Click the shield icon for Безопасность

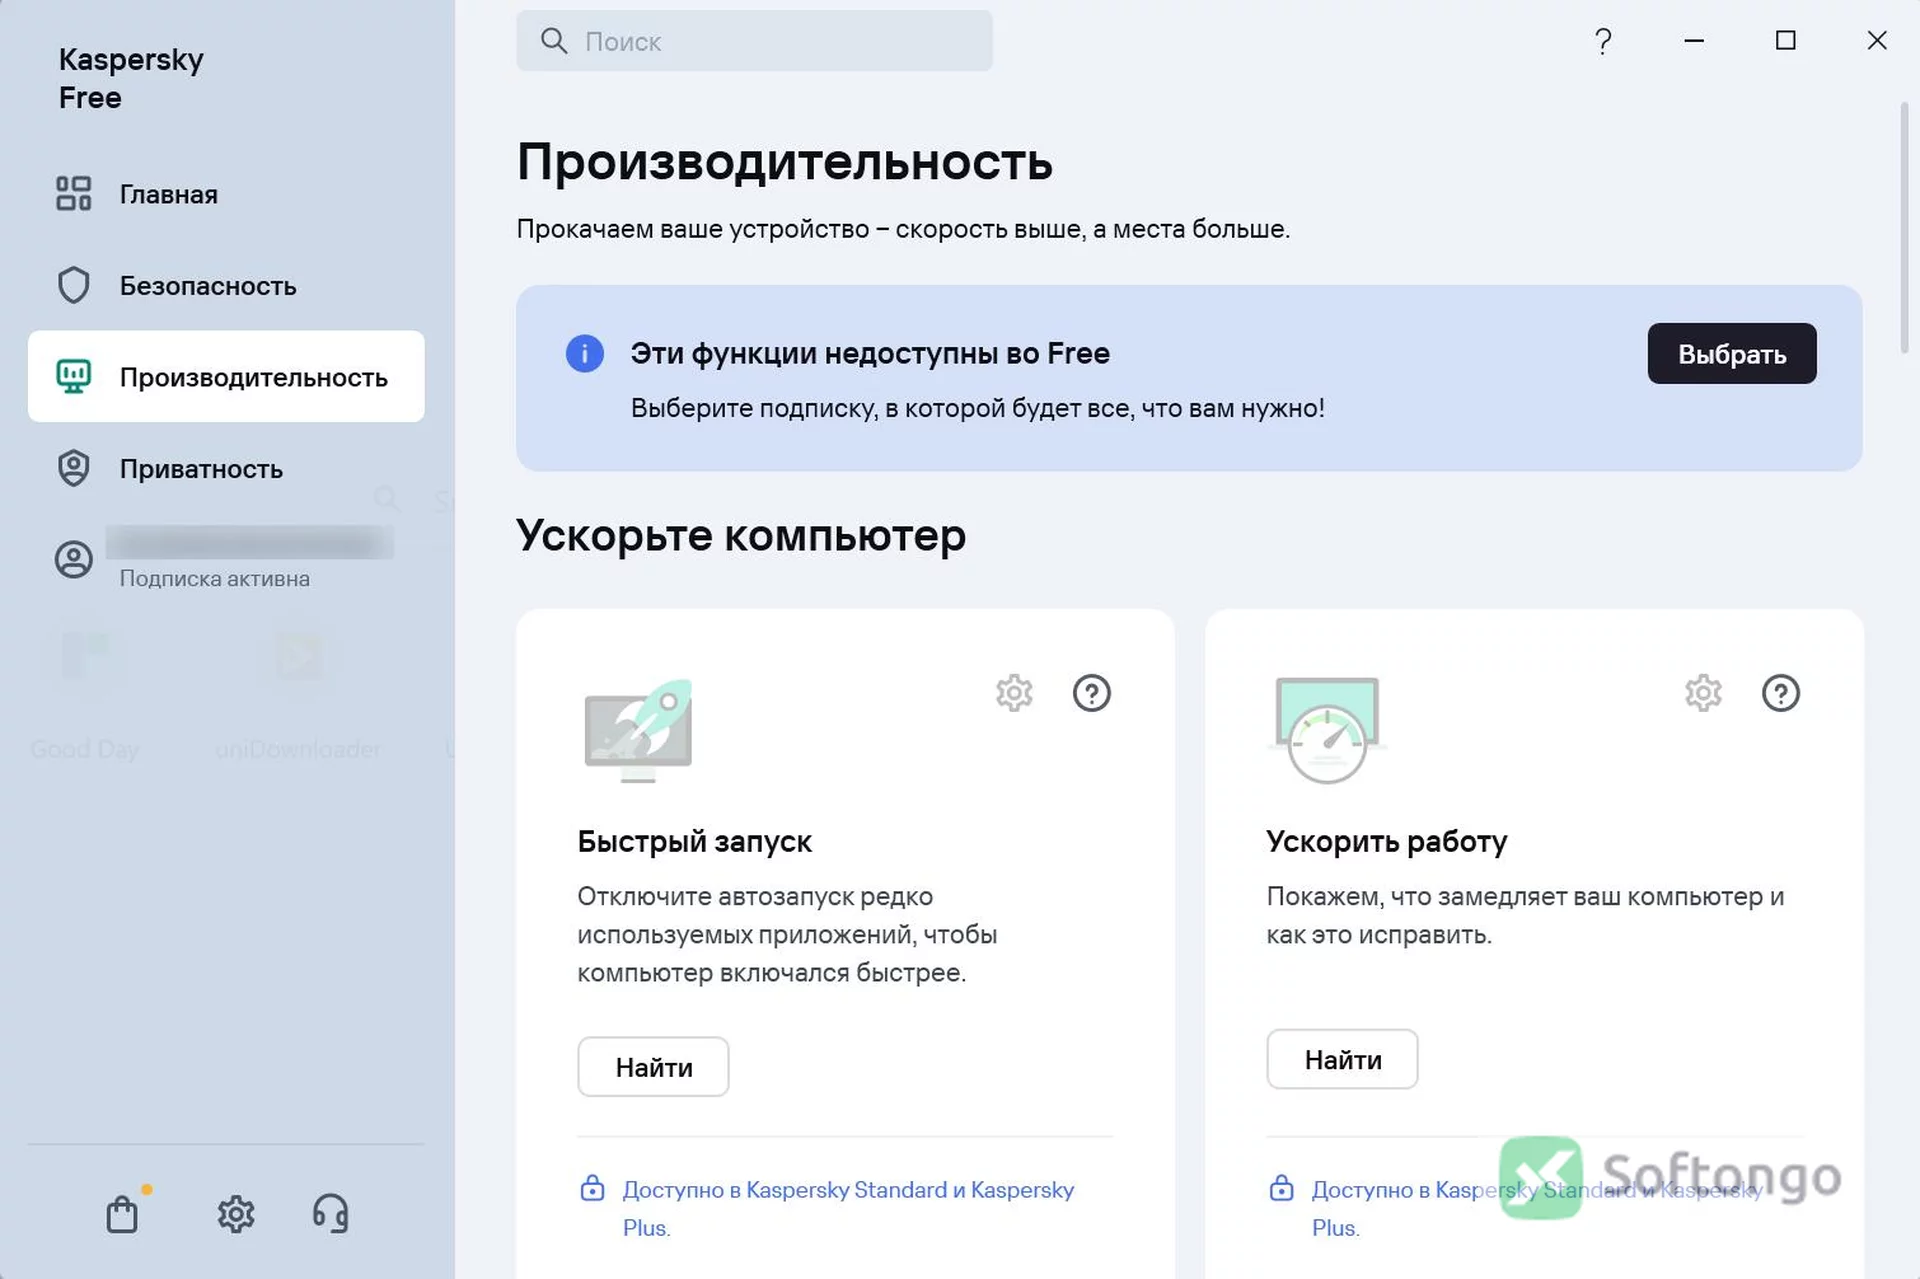[x=73, y=285]
